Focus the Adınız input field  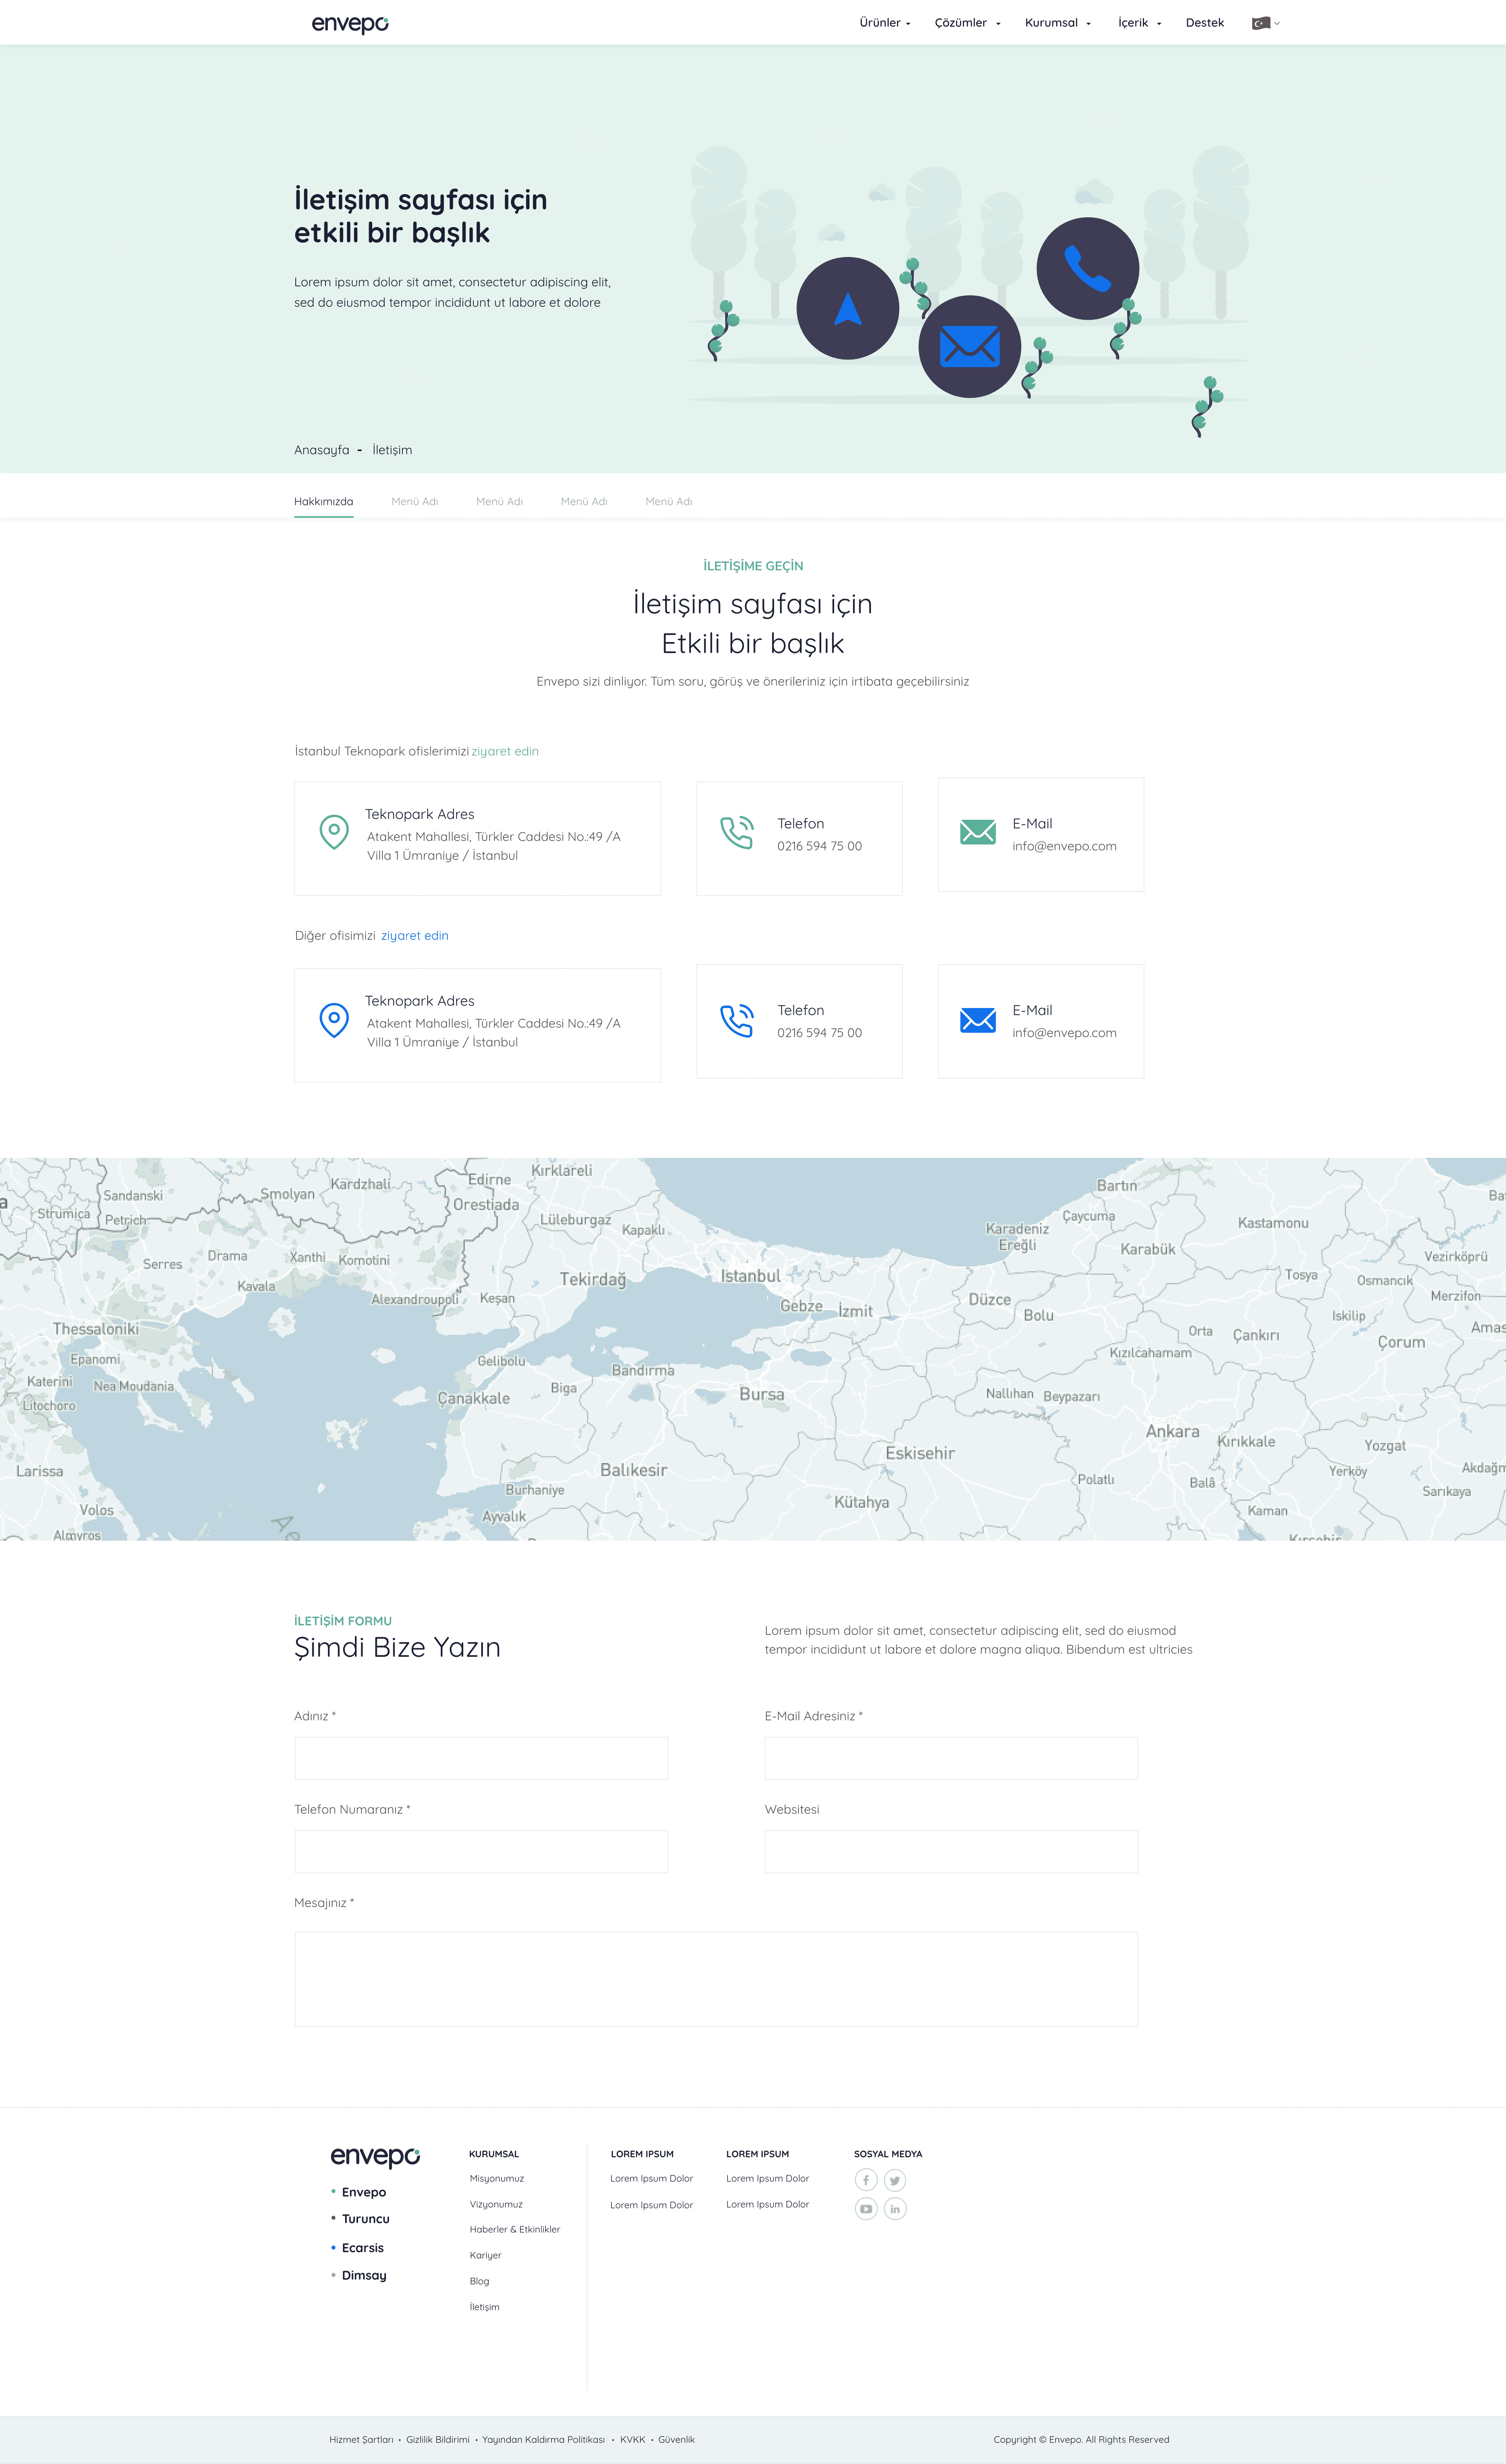[x=481, y=1758]
